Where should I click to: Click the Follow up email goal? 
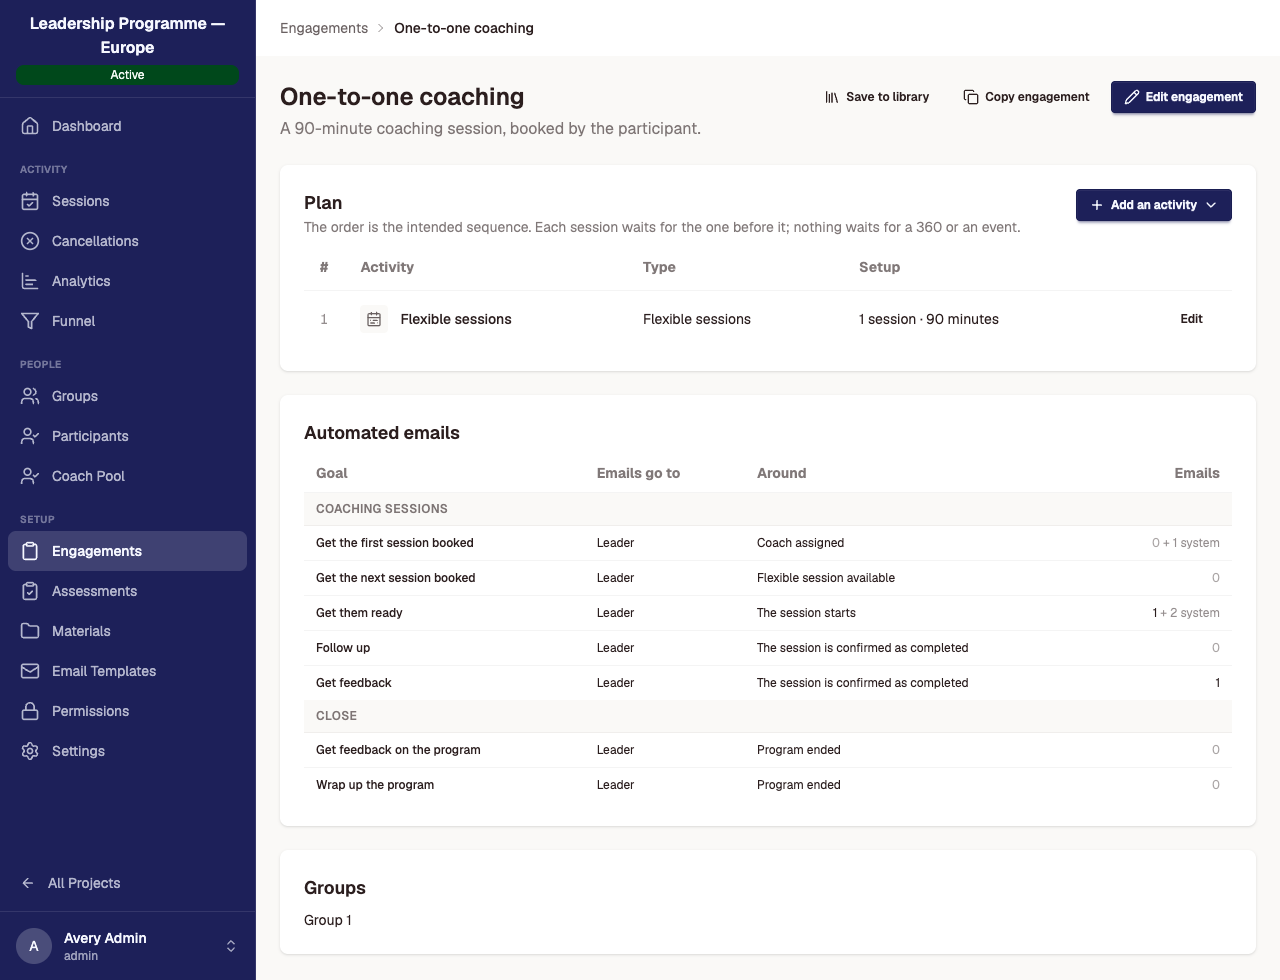(343, 648)
